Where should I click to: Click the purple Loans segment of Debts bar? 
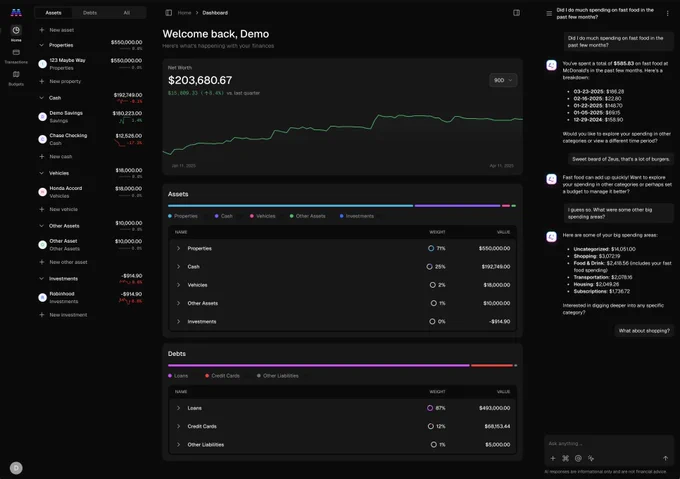pyautogui.click(x=319, y=365)
